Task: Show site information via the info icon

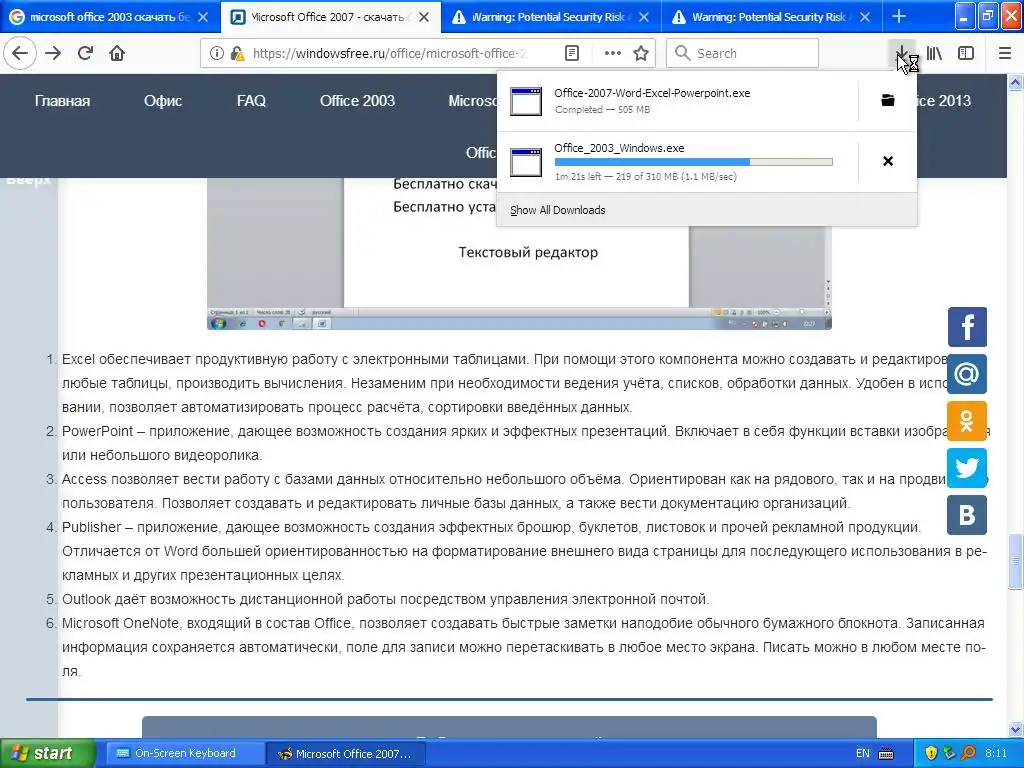Action: 216,53
